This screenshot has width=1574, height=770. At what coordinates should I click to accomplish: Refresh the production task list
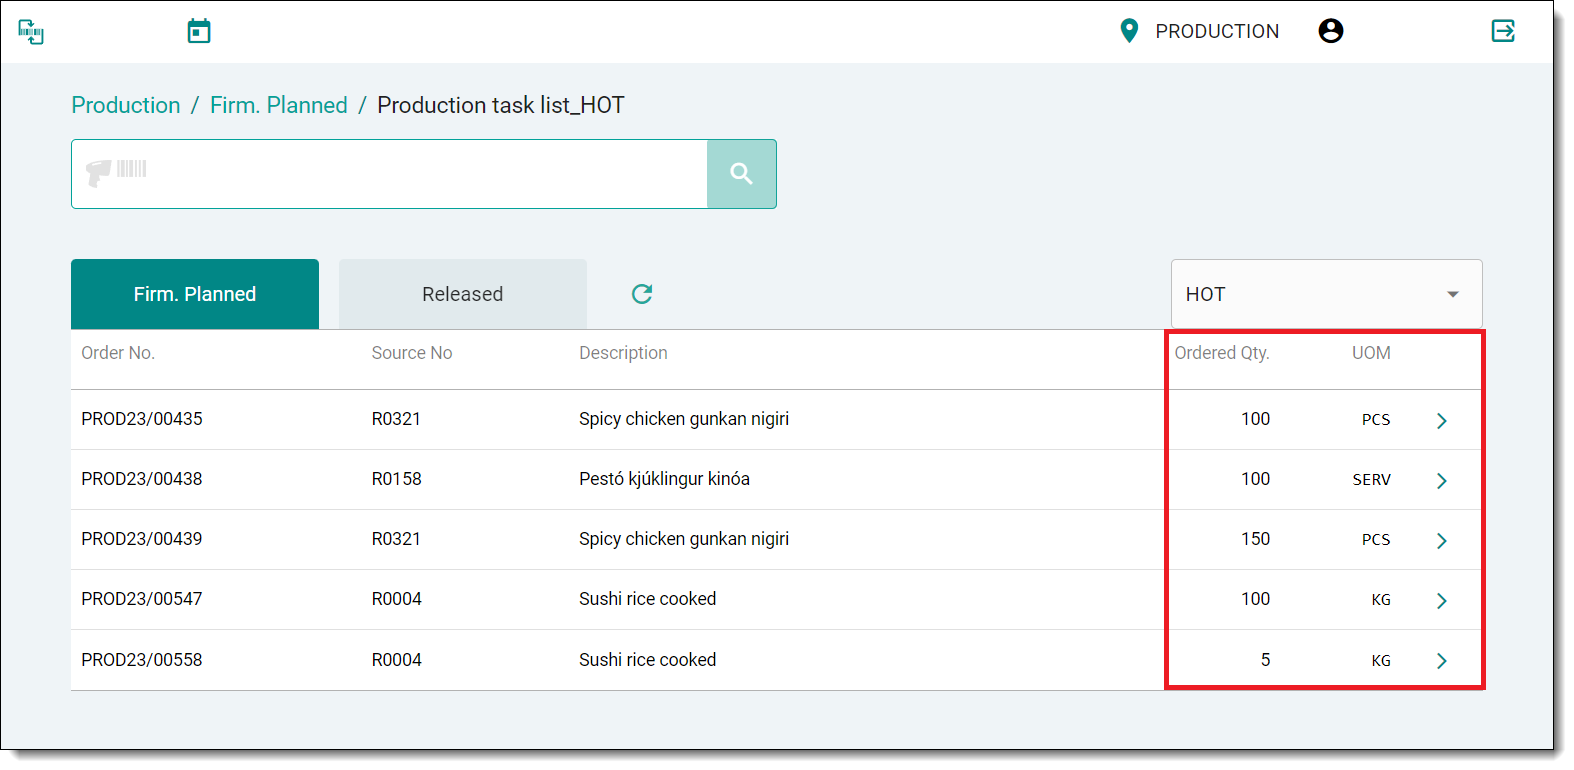(x=642, y=294)
